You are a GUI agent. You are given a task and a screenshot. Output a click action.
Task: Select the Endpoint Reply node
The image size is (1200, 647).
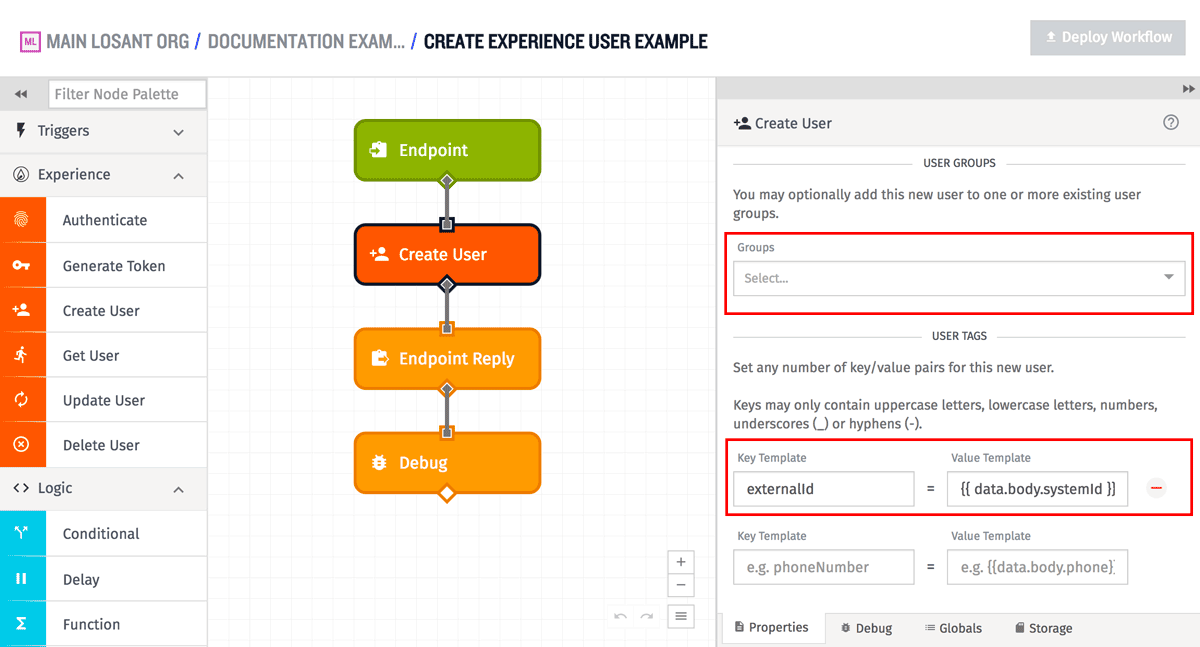[x=447, y=358]
